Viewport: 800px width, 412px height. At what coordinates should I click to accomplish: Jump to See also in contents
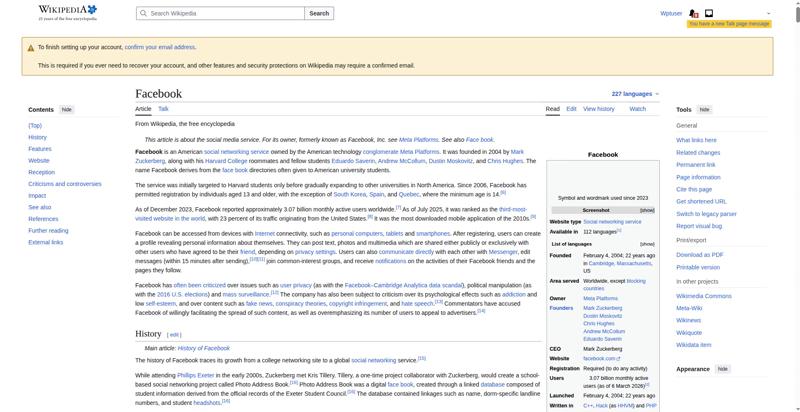[40, 208]
